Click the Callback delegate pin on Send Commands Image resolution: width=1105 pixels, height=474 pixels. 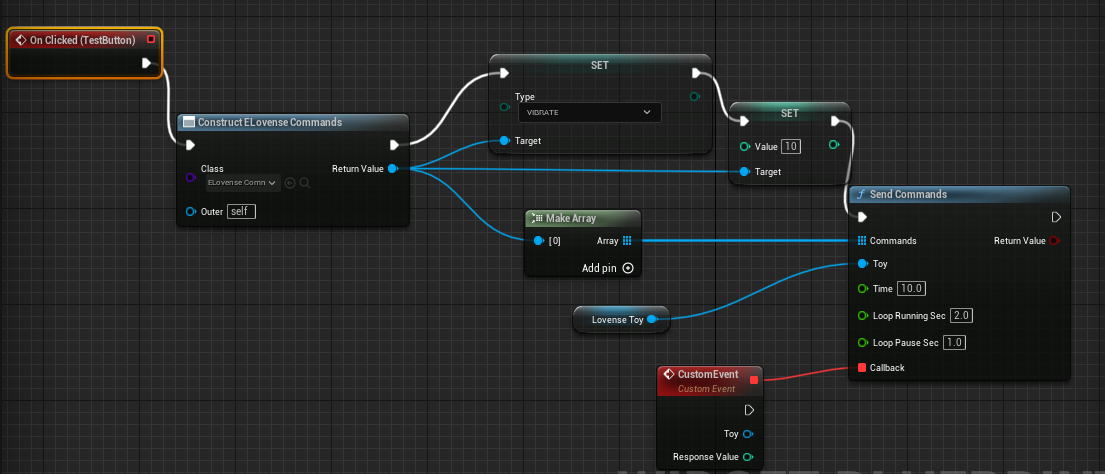coord(862,368)
